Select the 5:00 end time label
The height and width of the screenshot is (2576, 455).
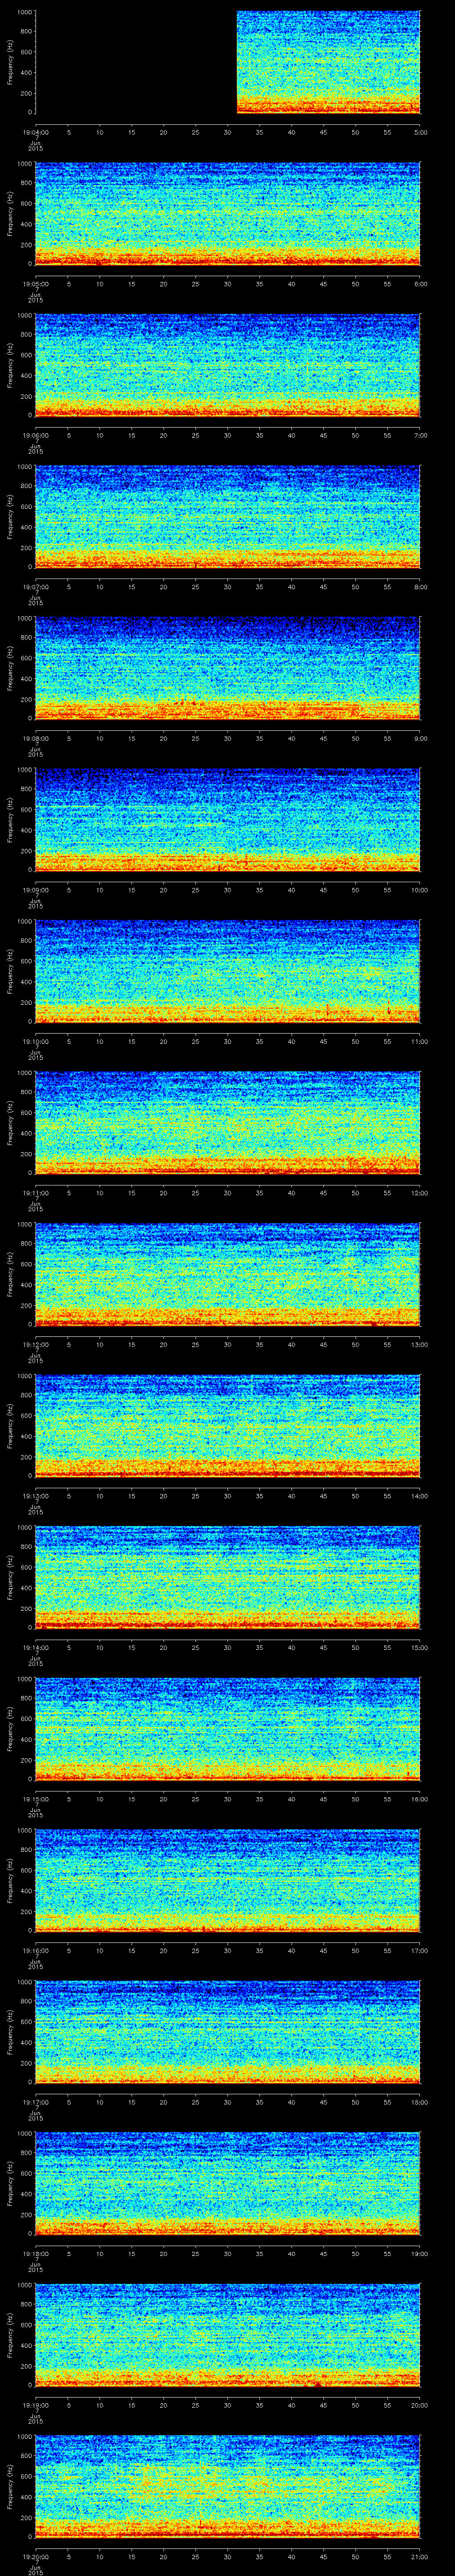click(420, 132)
